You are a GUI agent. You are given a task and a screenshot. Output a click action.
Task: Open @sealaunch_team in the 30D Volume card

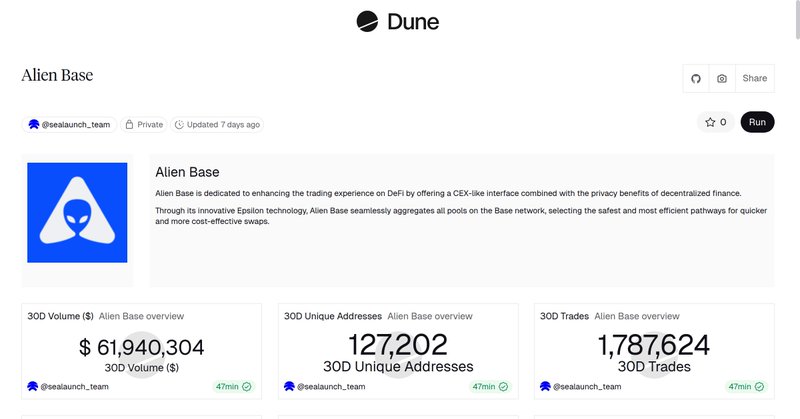pos(68,387)
